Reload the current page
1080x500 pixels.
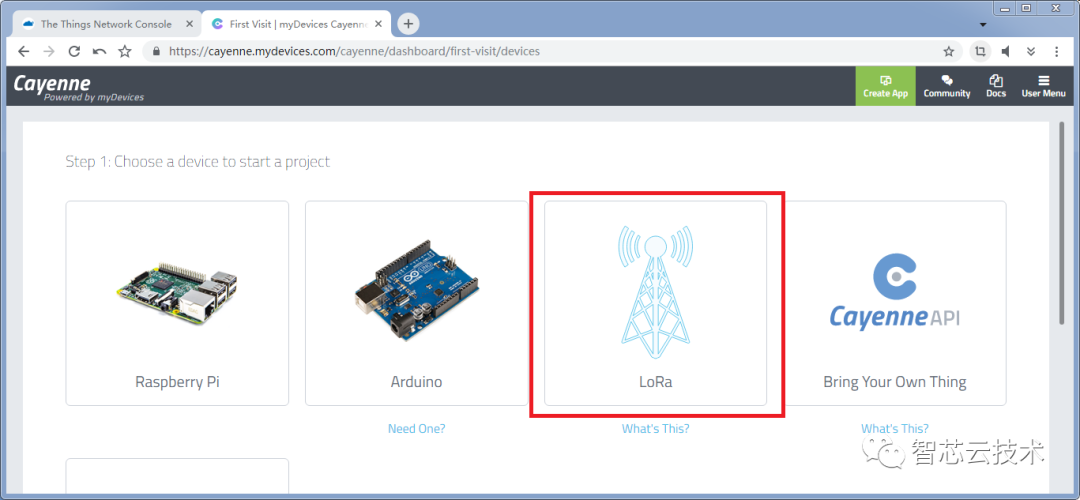click(x=74, y=52)
